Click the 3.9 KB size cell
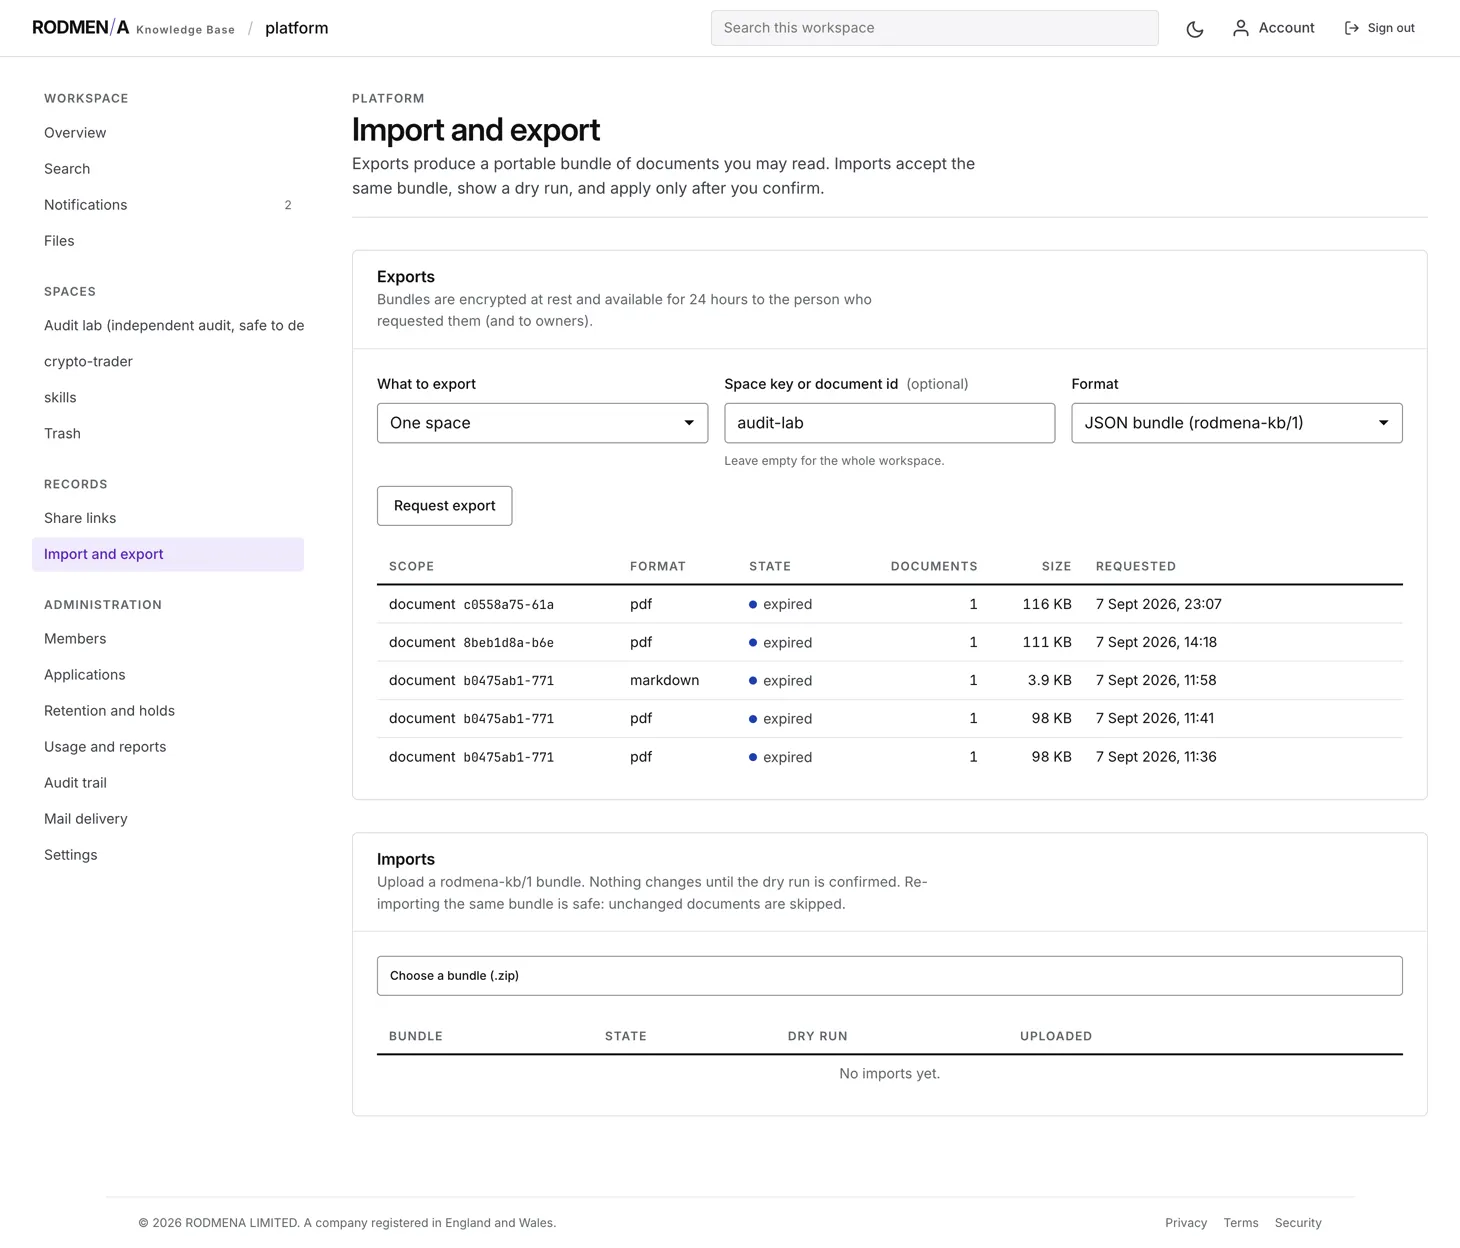This screenshot has height=1248, width=1460. pos(1049,680)
